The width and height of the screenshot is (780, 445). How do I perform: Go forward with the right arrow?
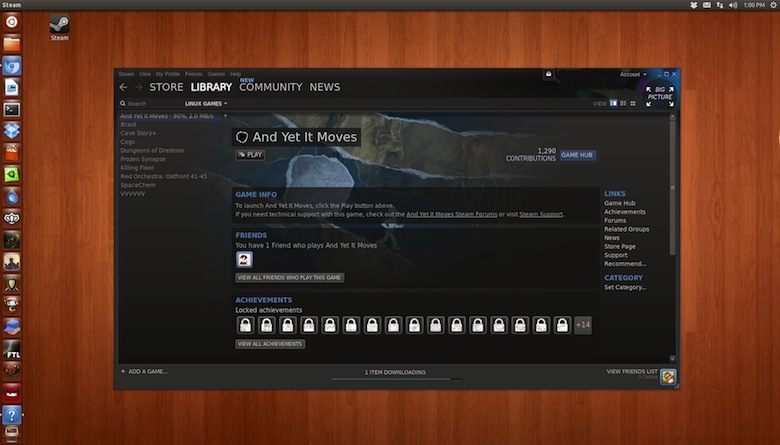139,87
